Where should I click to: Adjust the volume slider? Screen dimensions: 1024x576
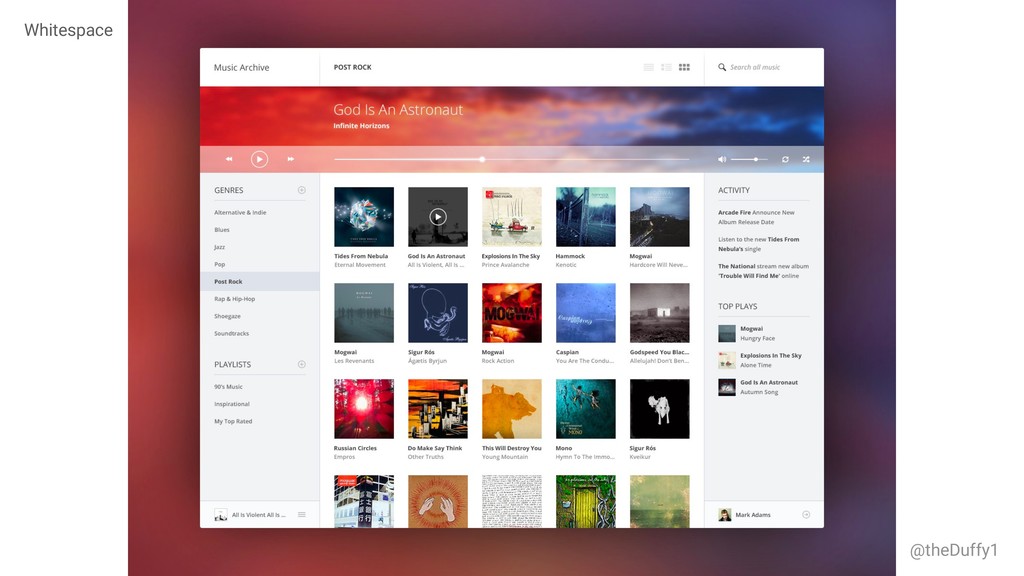coord(749,159)
